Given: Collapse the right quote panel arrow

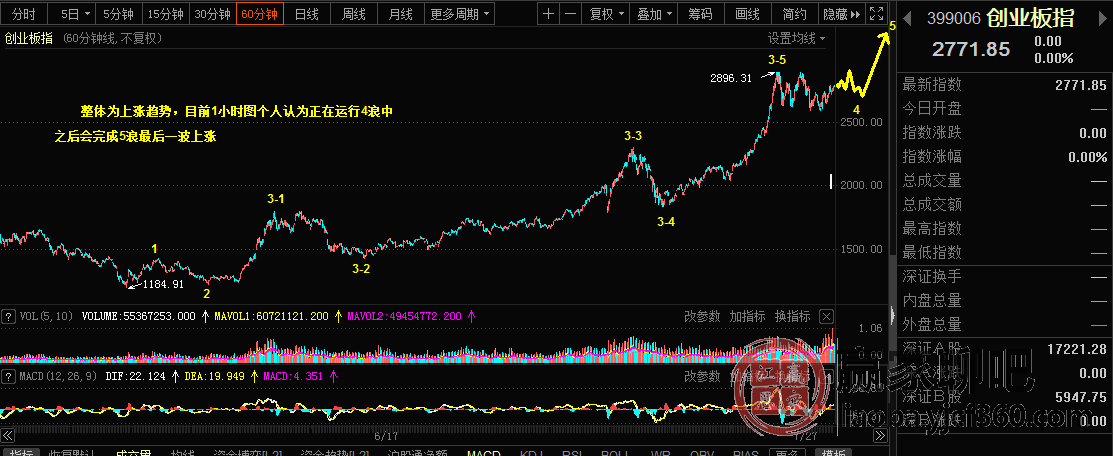Looking at the screenshot, I should 892,313.
